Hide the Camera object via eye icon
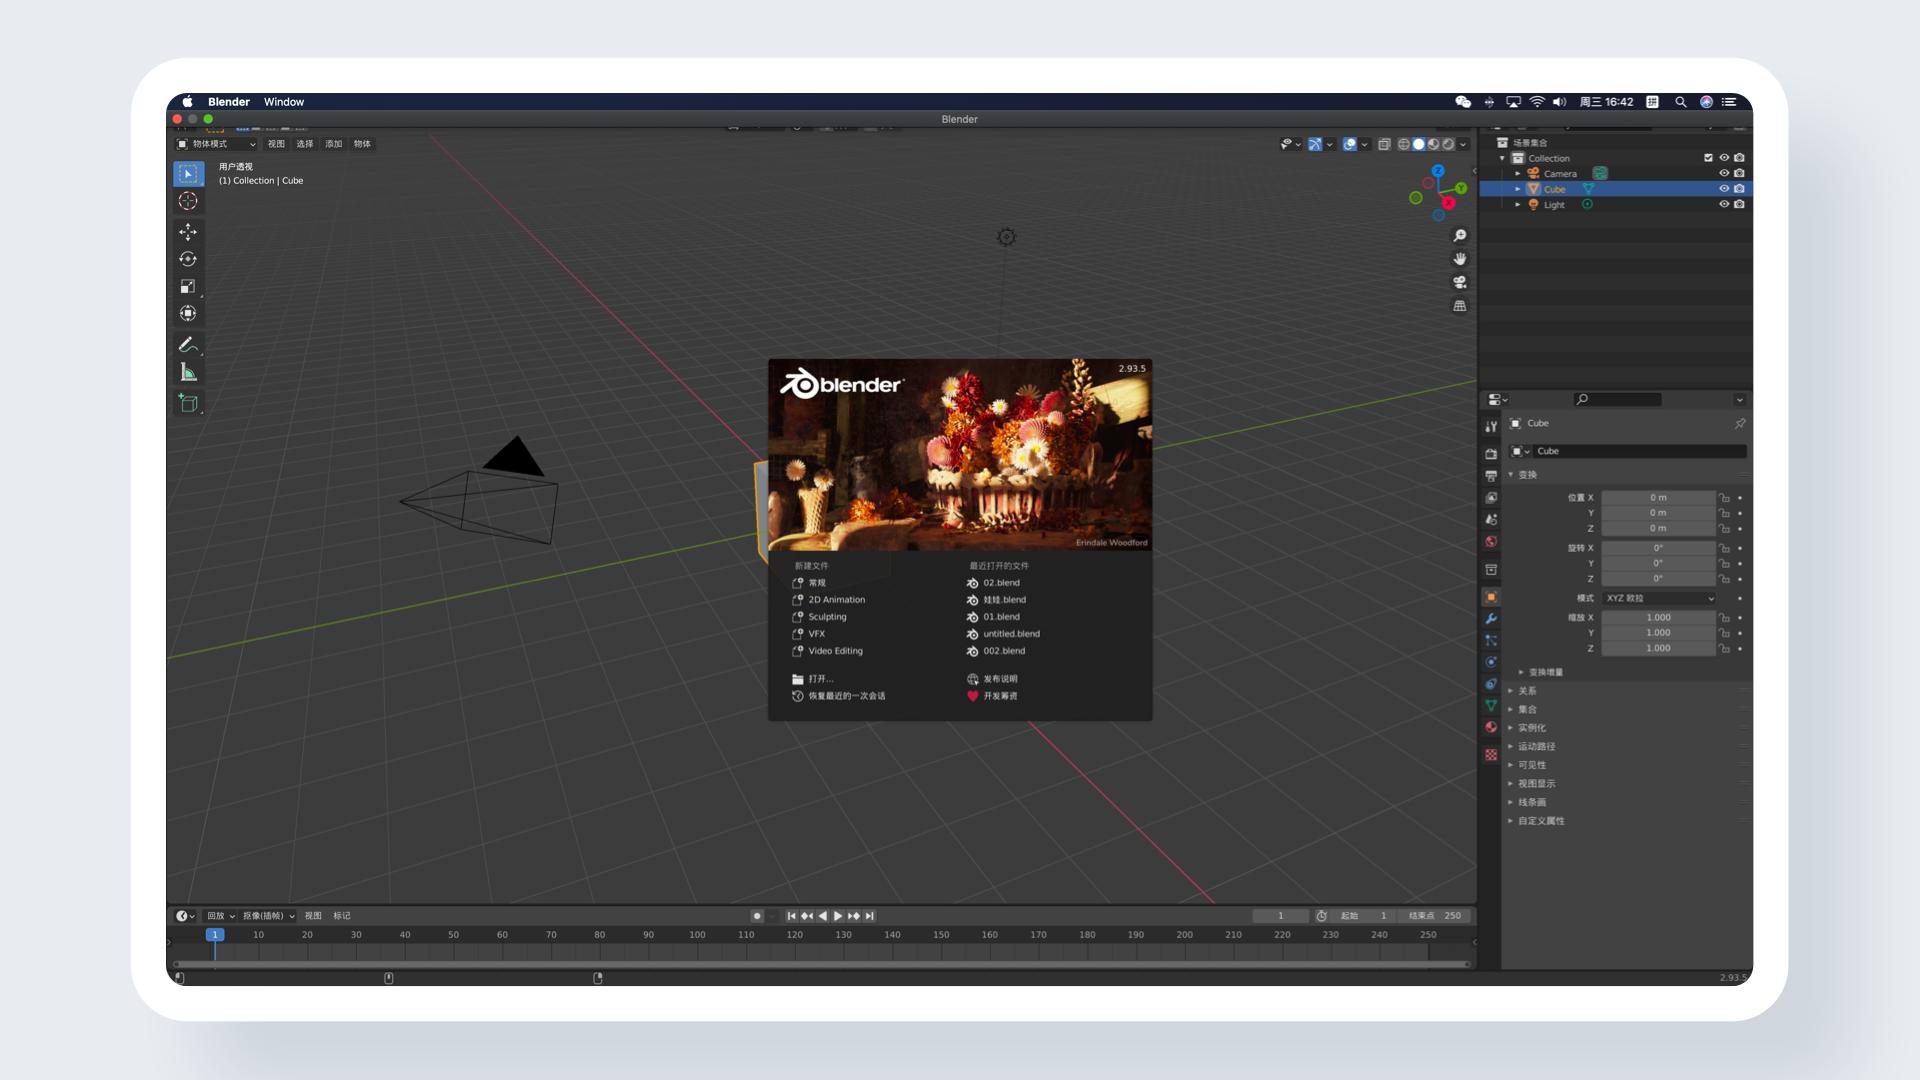 click(x=1724, y=173)
